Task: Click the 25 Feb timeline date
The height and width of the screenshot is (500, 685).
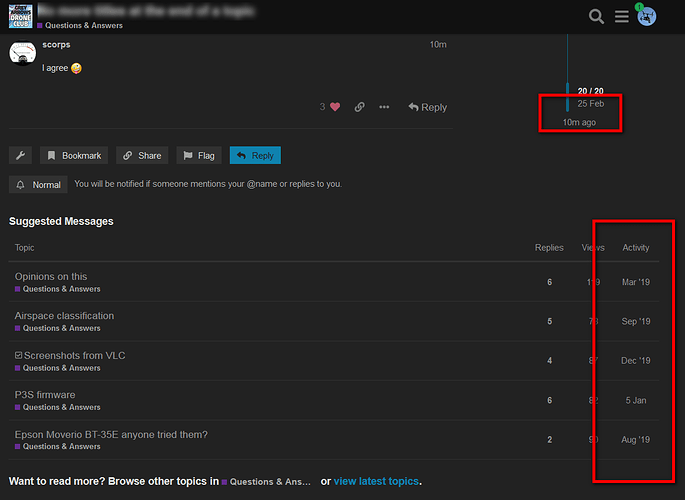Action: 591,103
